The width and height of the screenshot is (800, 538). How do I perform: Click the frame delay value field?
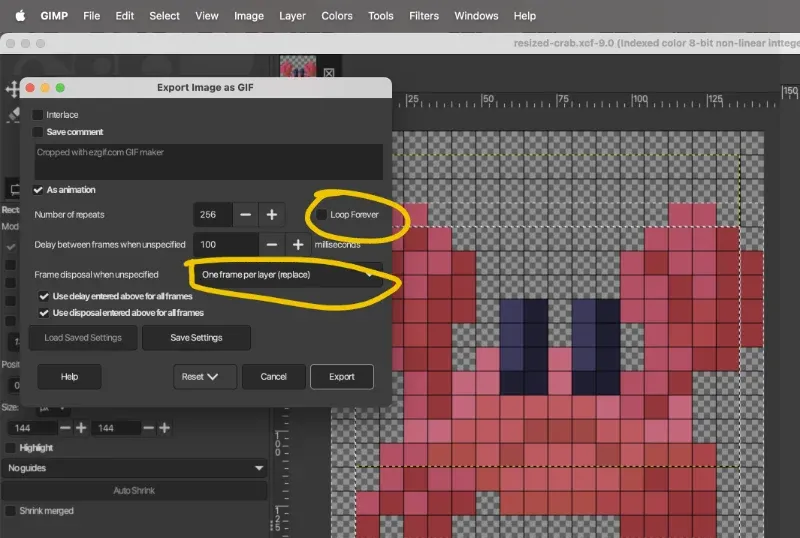pos(226,244)
